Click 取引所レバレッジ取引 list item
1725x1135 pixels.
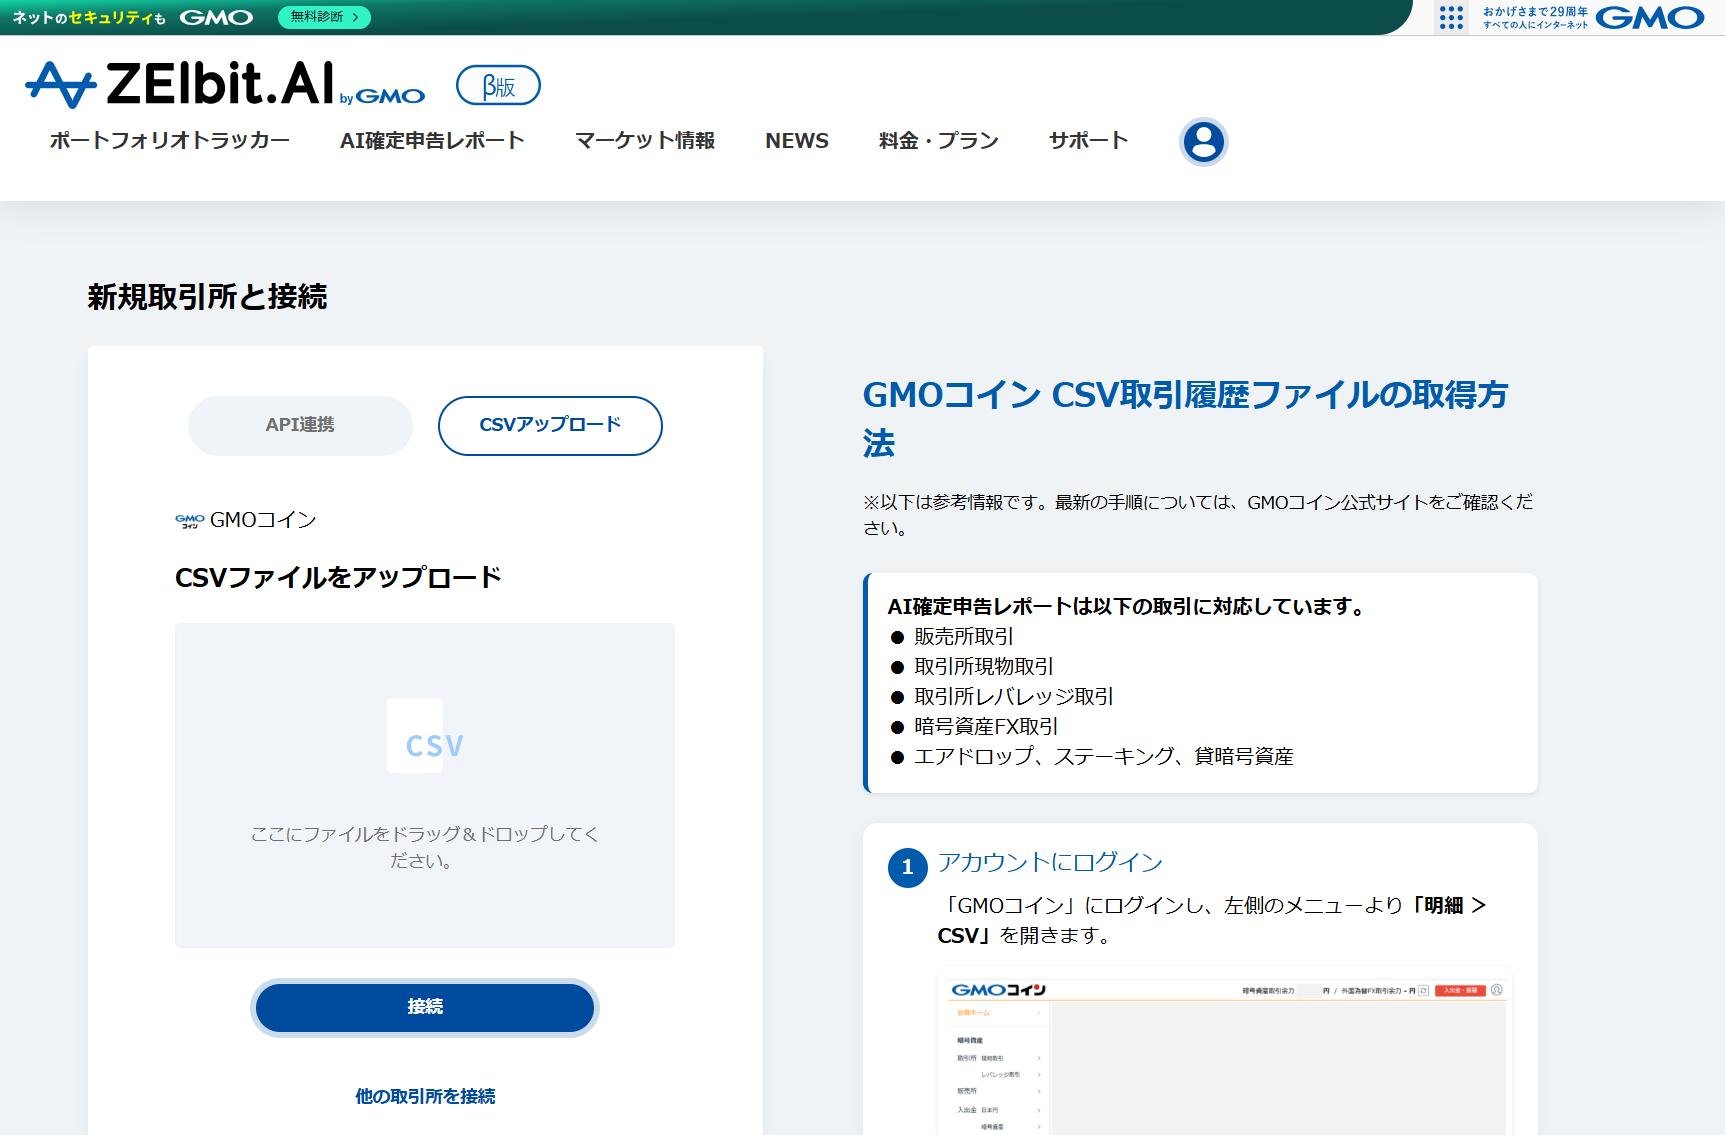tap(1014, 697)
